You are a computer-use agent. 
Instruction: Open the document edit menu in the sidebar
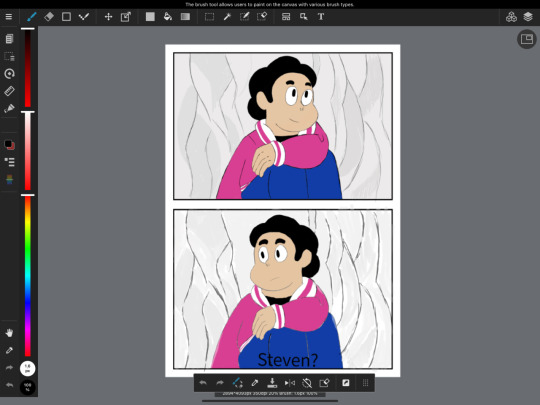(x=9, y=39)
